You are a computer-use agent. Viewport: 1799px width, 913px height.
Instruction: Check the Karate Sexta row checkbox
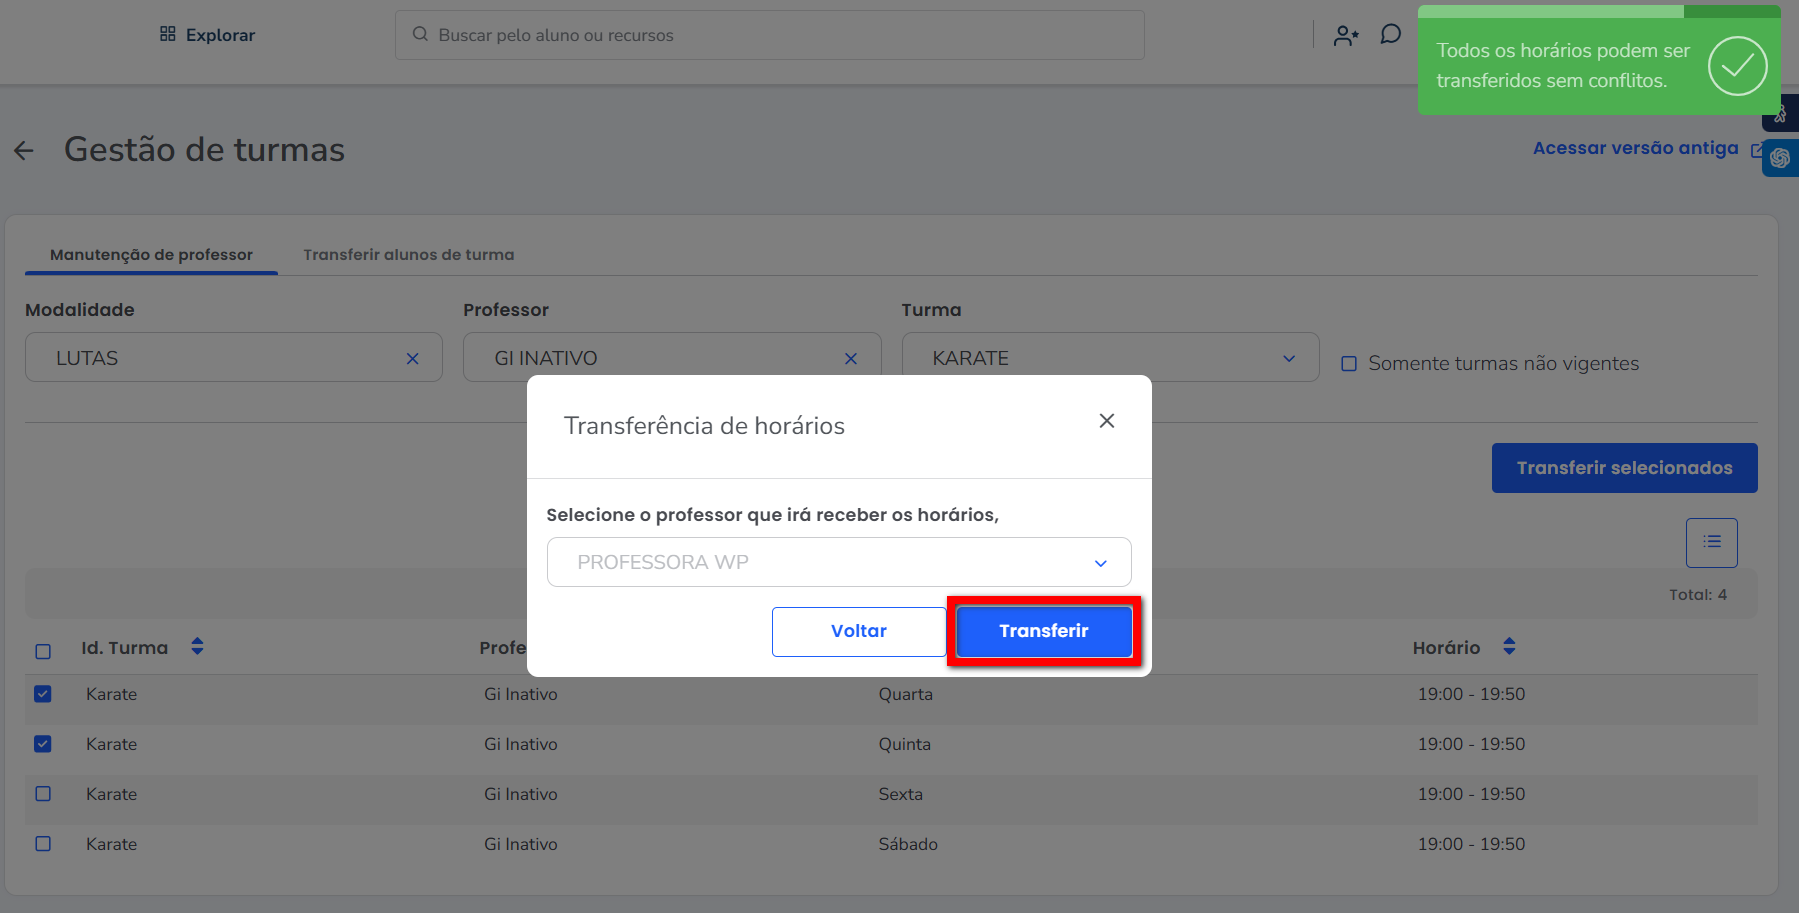43,794
